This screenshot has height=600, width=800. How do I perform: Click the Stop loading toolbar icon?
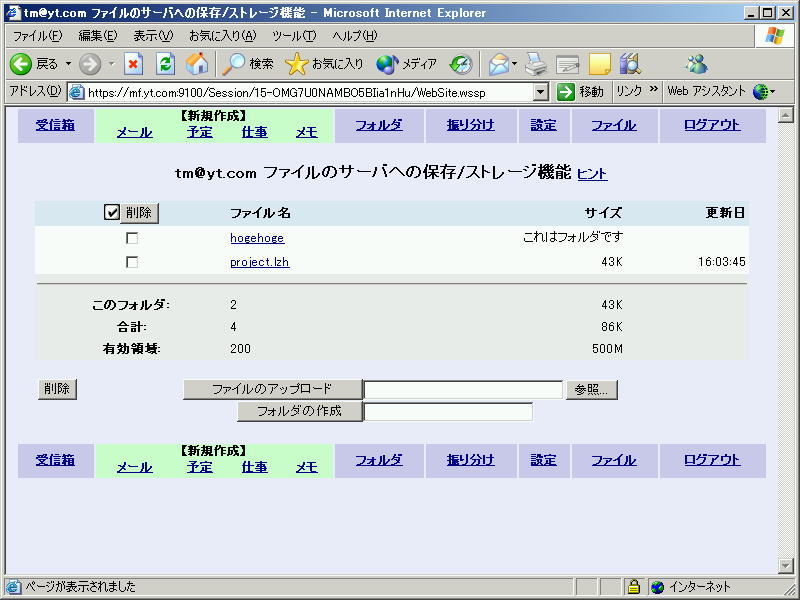pyautogui.click(x=134, y=64)
